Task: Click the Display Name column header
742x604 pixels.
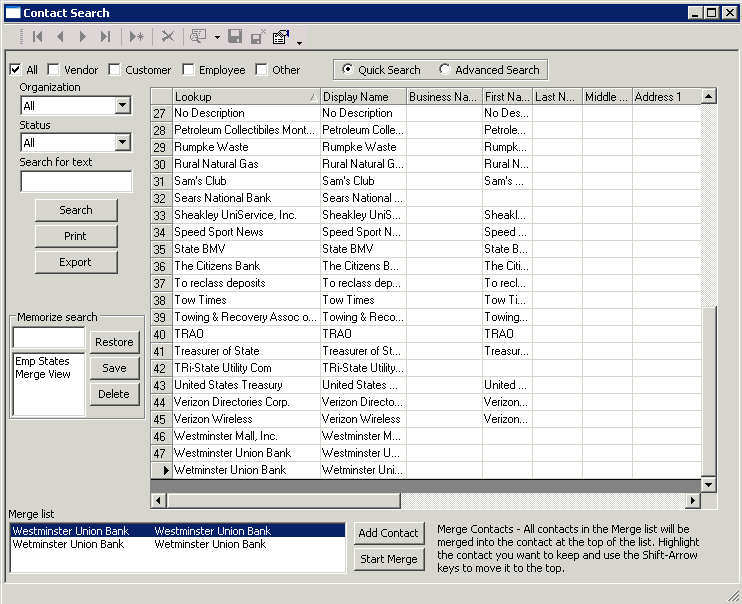Action: [363, 97]
